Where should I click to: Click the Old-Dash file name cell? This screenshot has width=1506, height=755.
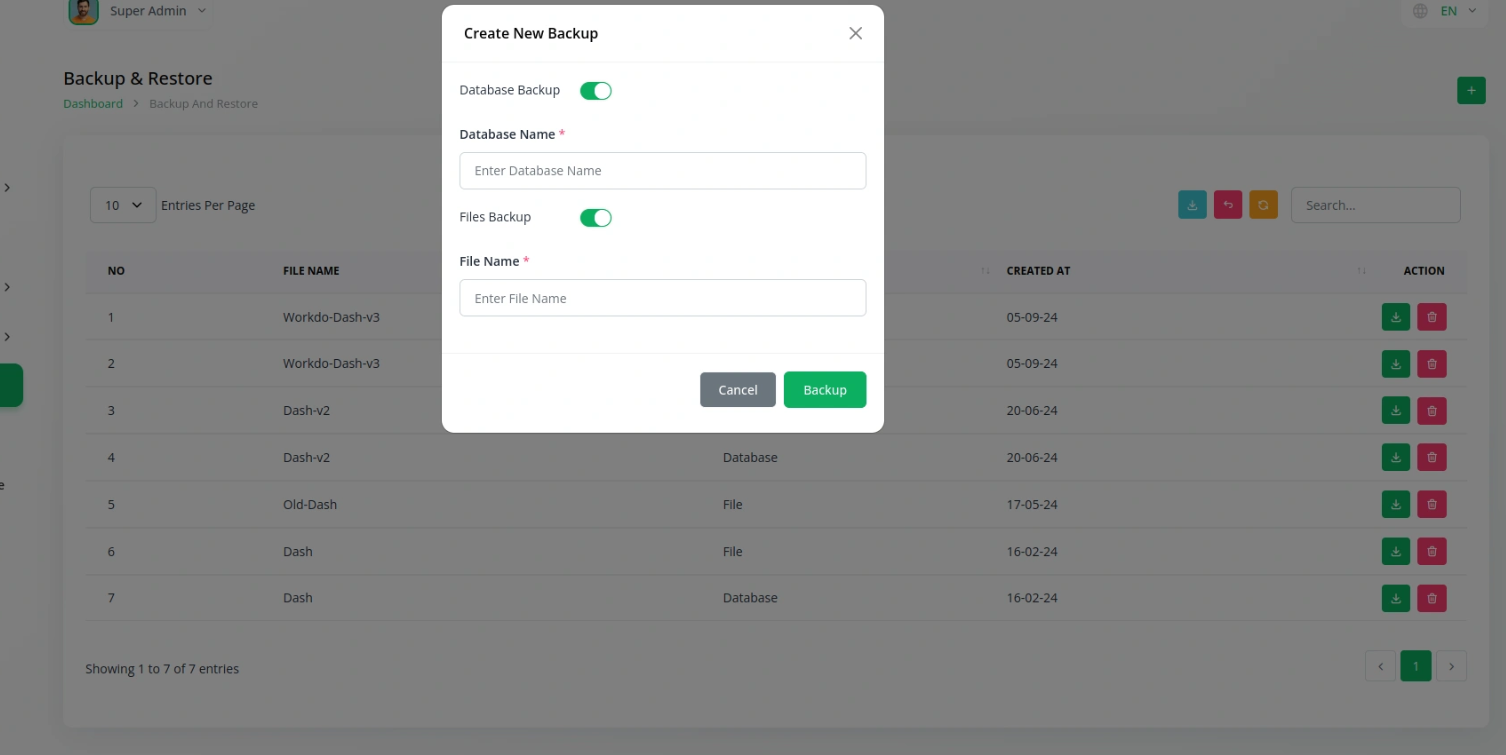310,505
